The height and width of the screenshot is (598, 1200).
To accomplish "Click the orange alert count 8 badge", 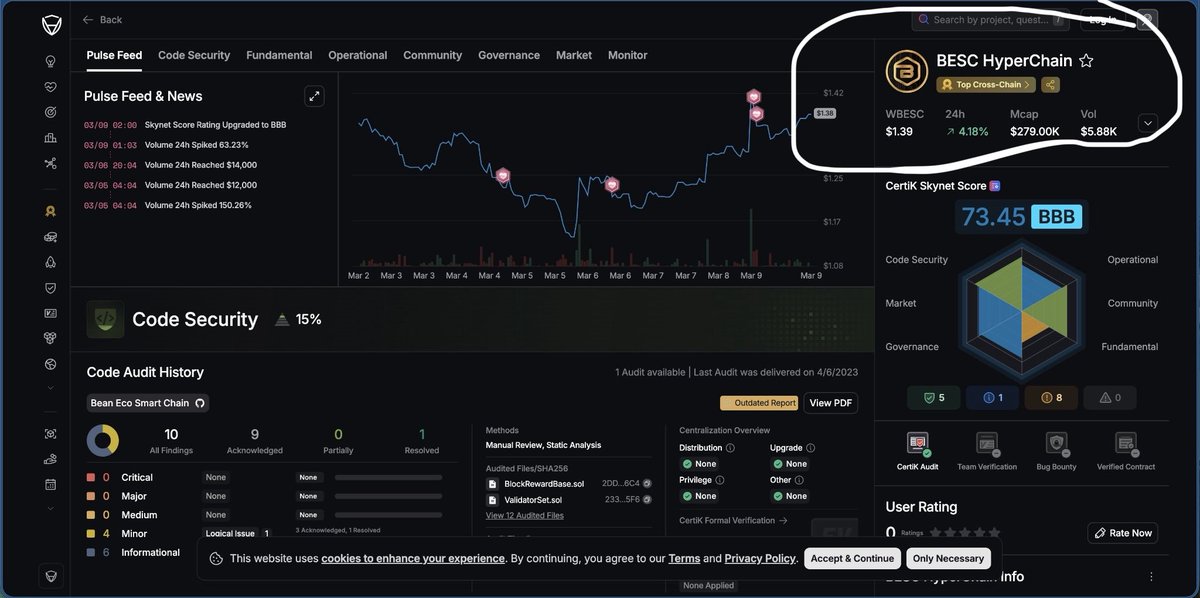I will 1050,398.
